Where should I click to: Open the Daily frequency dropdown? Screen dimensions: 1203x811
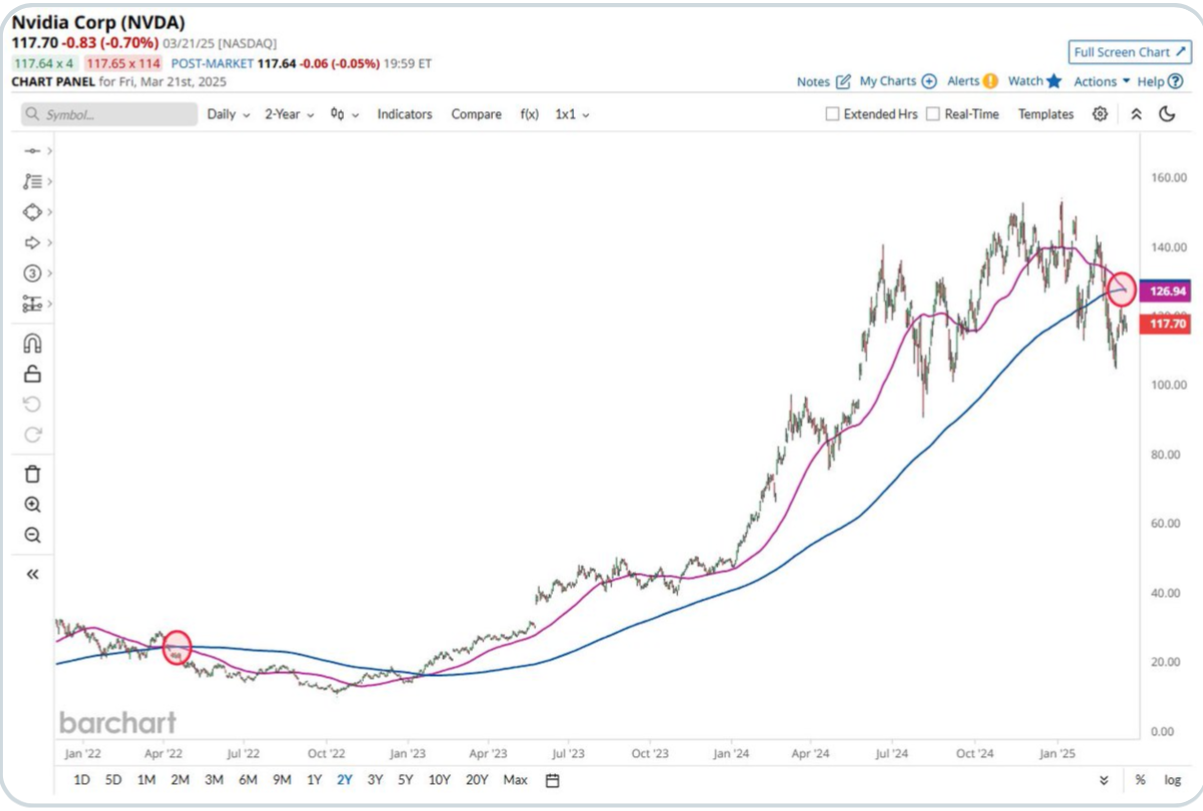[x=227, y=114]
